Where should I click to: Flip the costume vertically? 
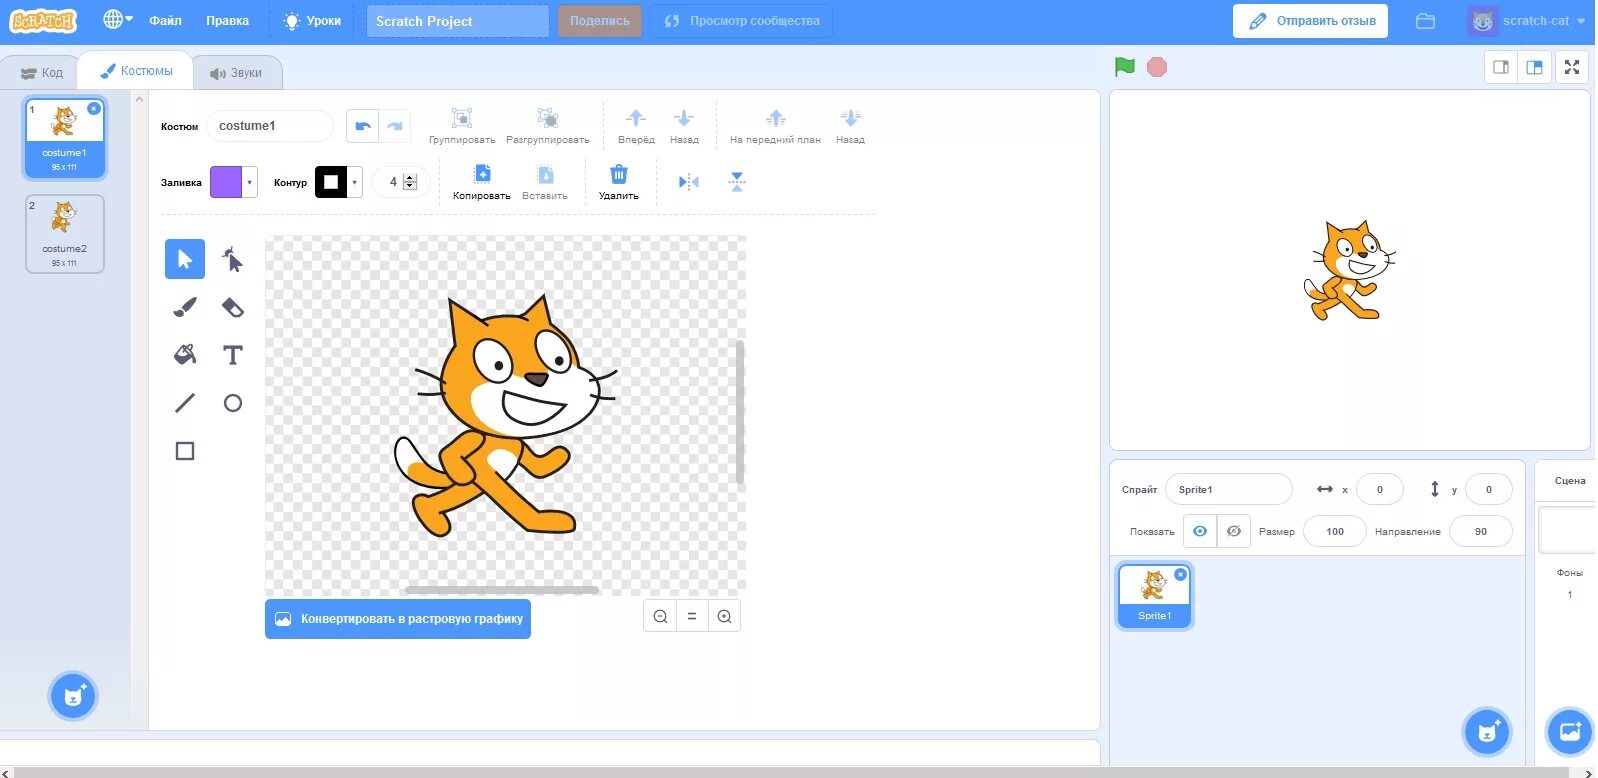point(737,182)
